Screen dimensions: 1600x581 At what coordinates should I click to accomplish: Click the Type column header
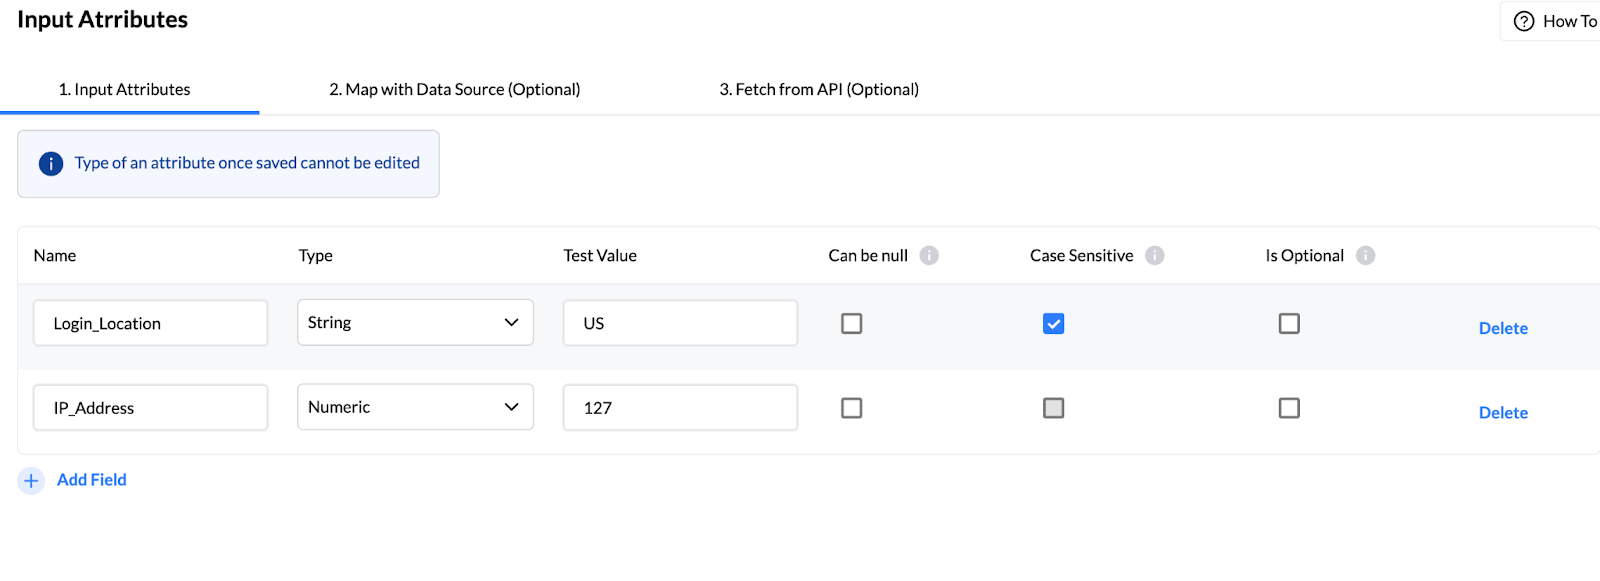pos(316,256)
